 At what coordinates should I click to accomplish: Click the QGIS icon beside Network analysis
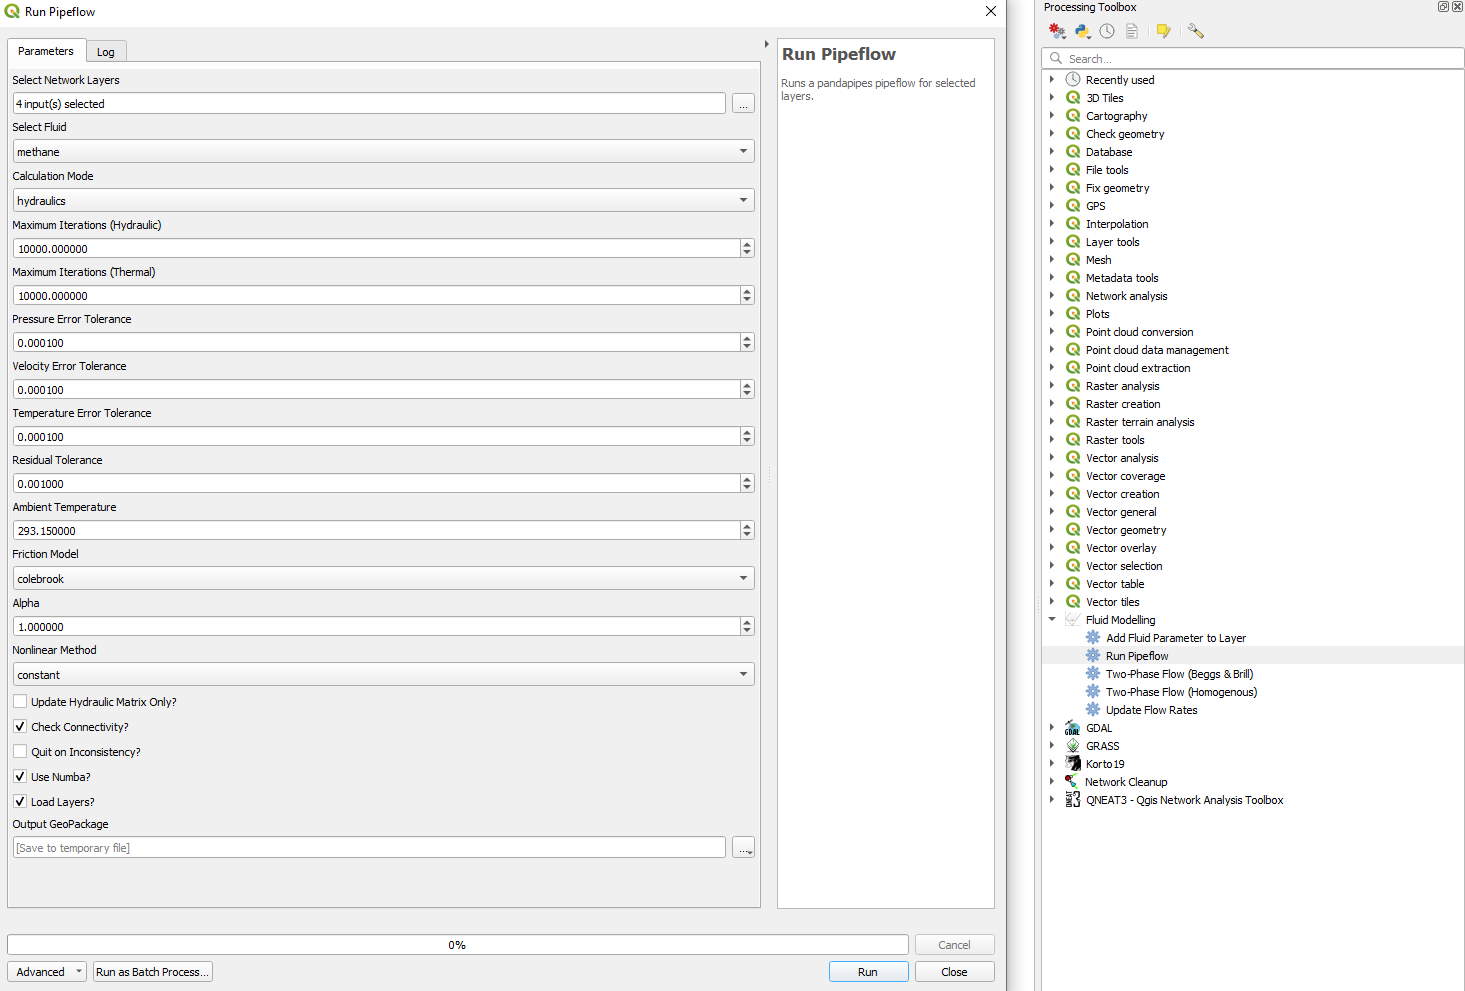click(1073, 296)
